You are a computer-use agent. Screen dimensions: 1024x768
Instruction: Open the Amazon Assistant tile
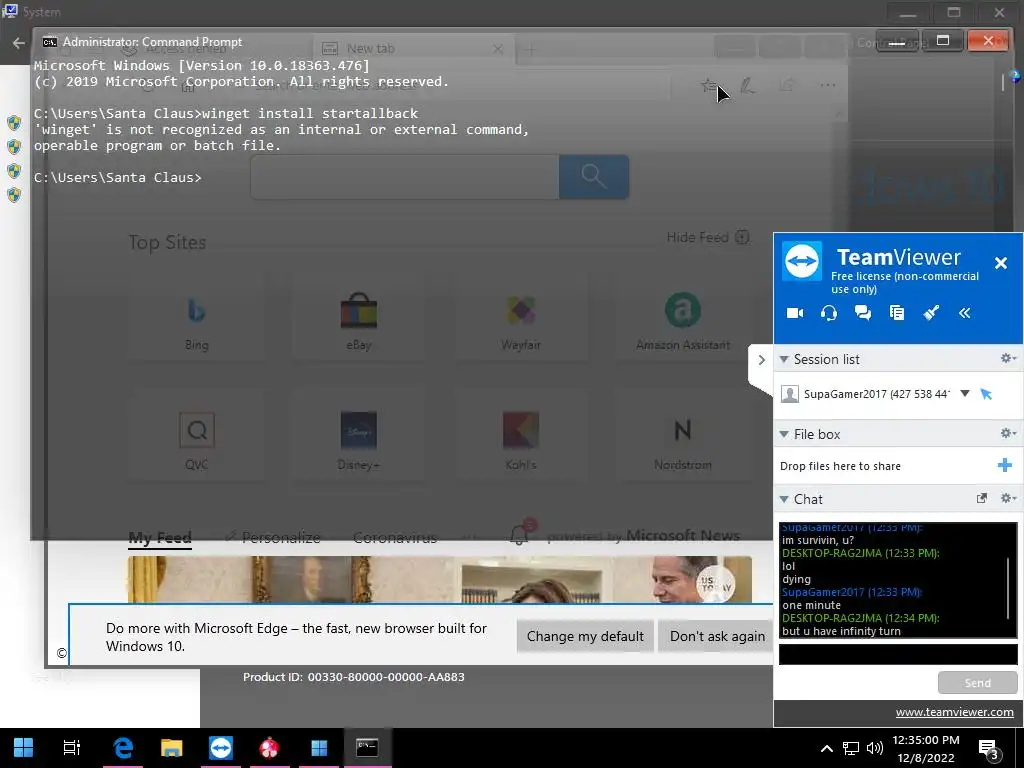click(682, 321)
